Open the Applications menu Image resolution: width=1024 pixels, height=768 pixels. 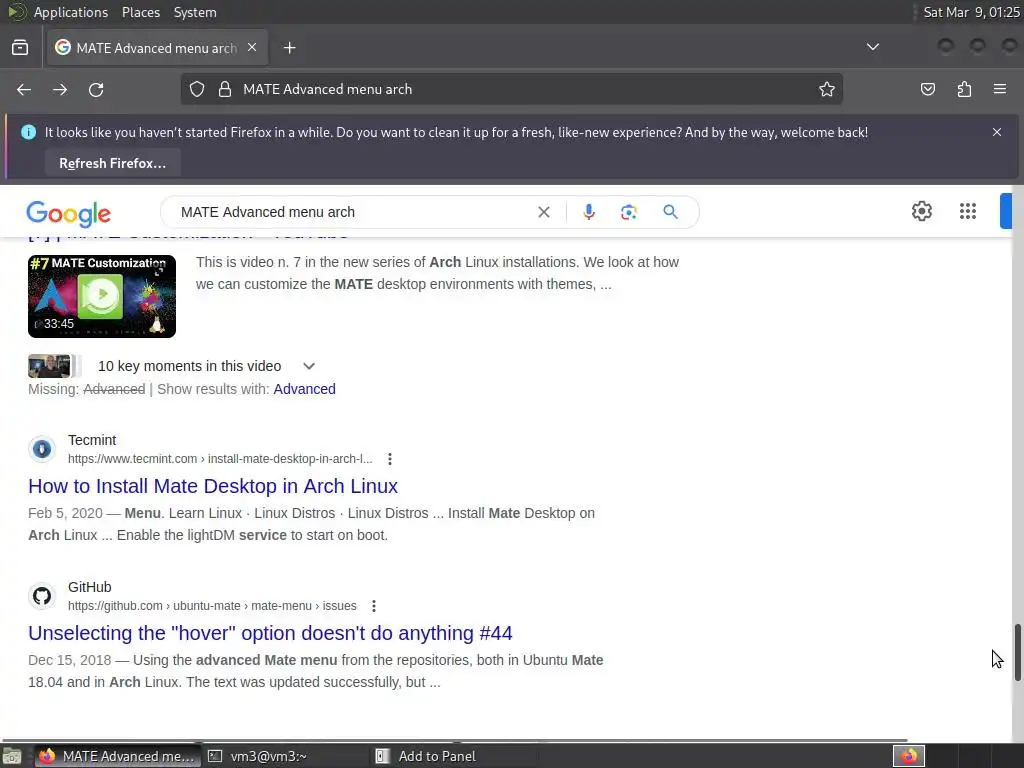click(x=71, y=12)
